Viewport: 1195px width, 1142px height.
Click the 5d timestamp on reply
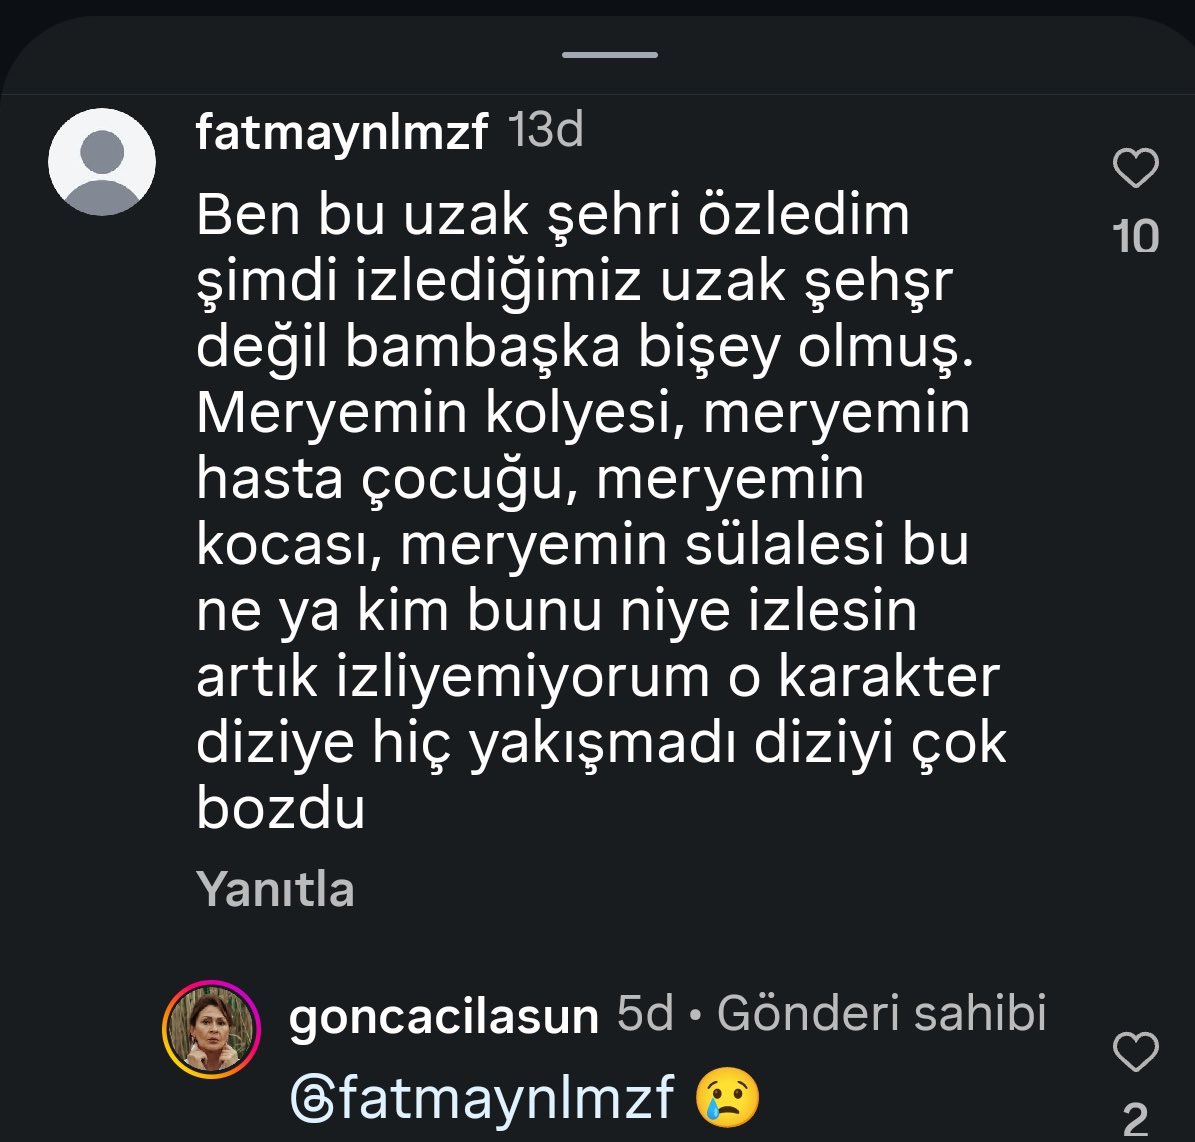645,1015
